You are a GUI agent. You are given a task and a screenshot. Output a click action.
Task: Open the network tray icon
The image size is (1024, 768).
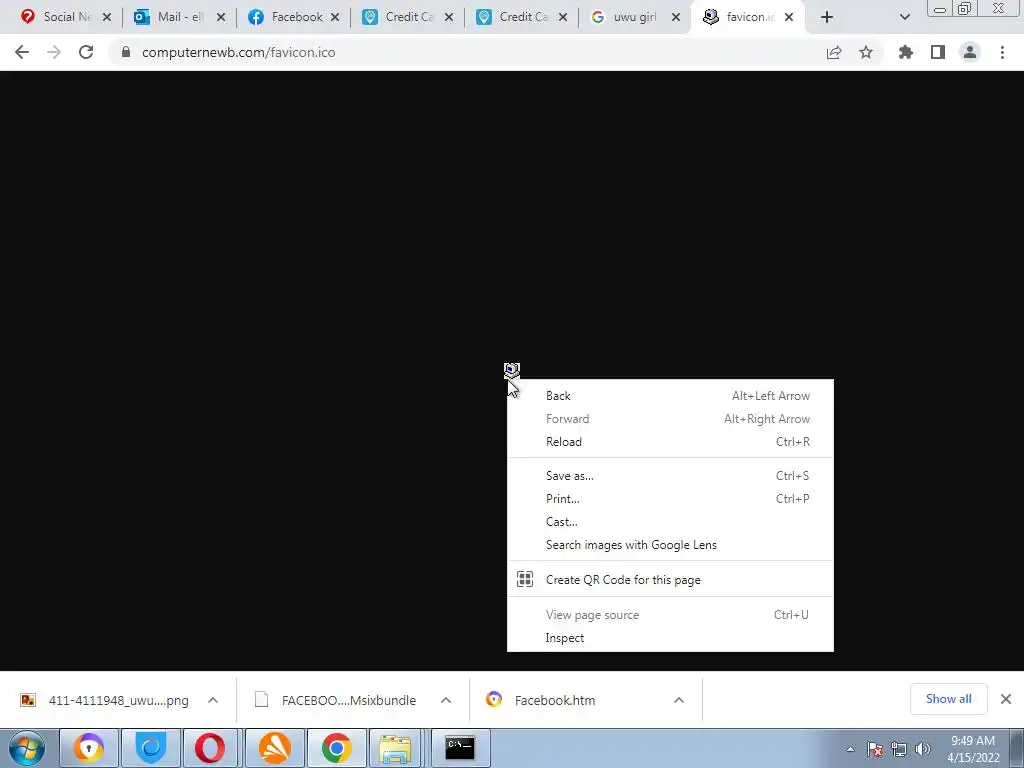click(899, 749)
